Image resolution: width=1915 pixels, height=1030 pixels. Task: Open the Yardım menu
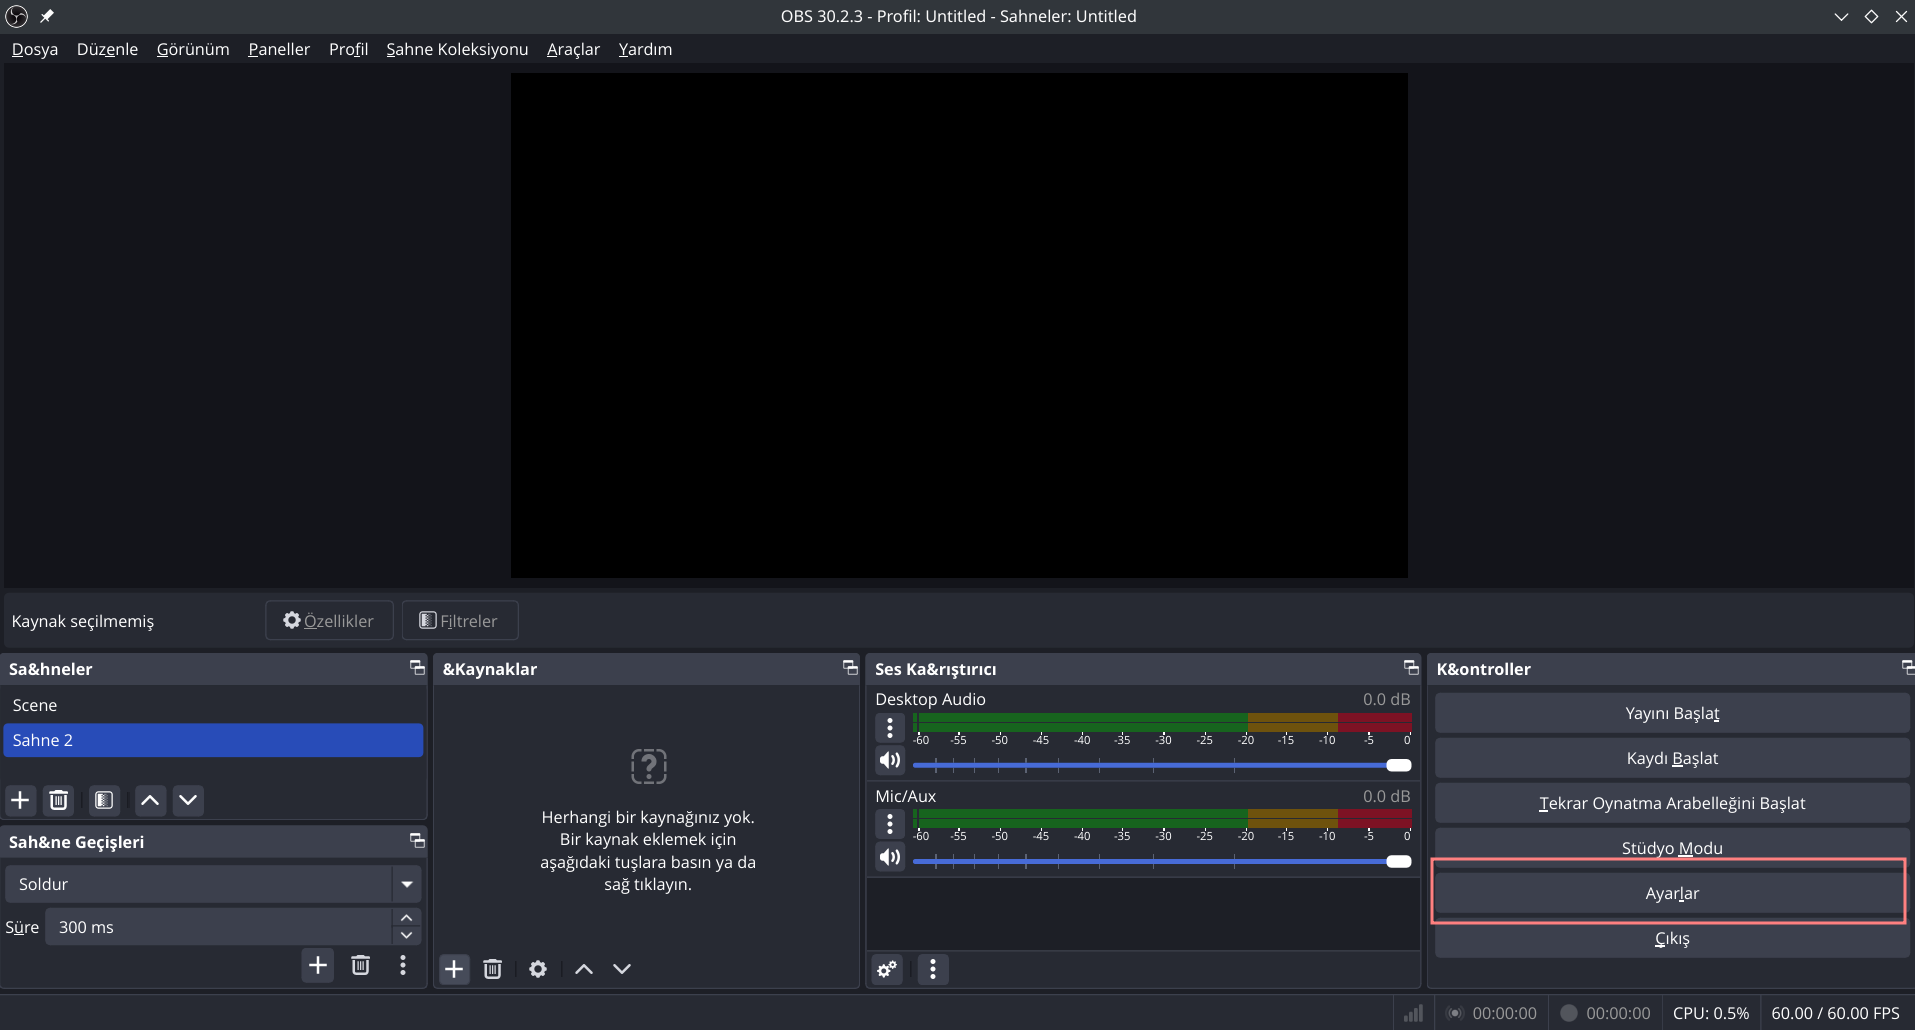[x=645, y=49]
